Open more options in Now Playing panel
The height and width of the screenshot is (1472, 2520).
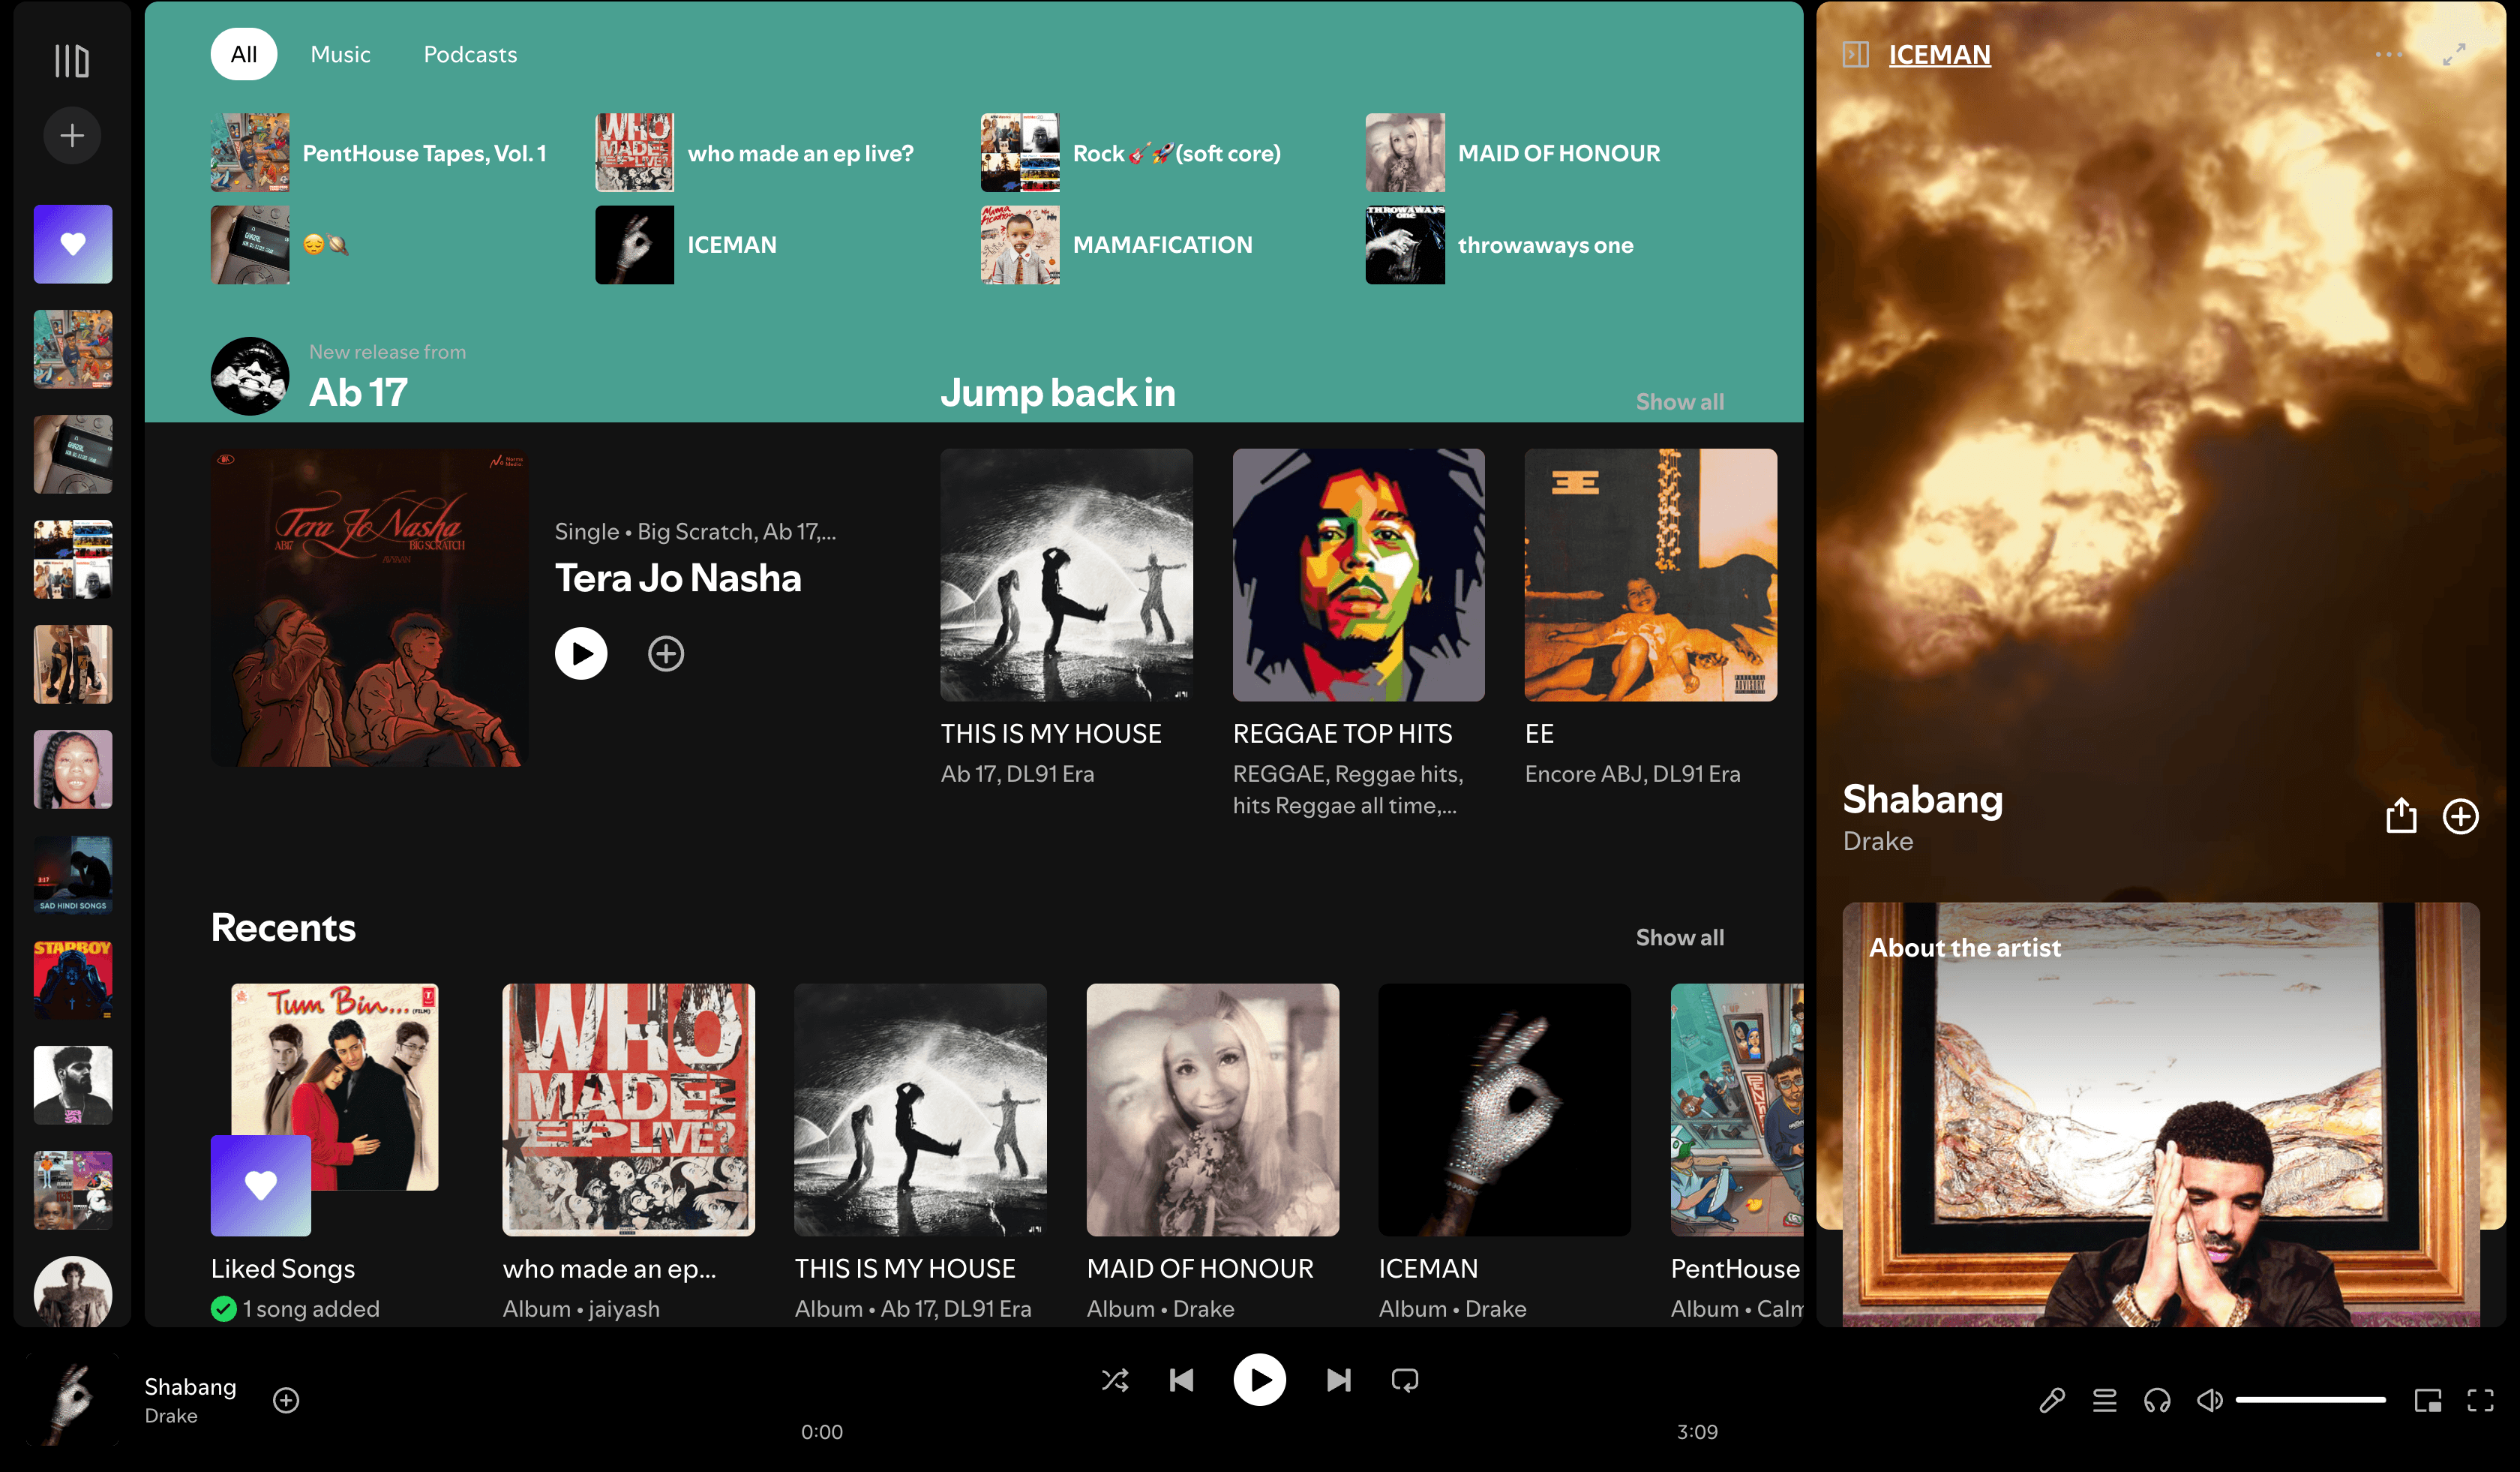coord(2389,54)
